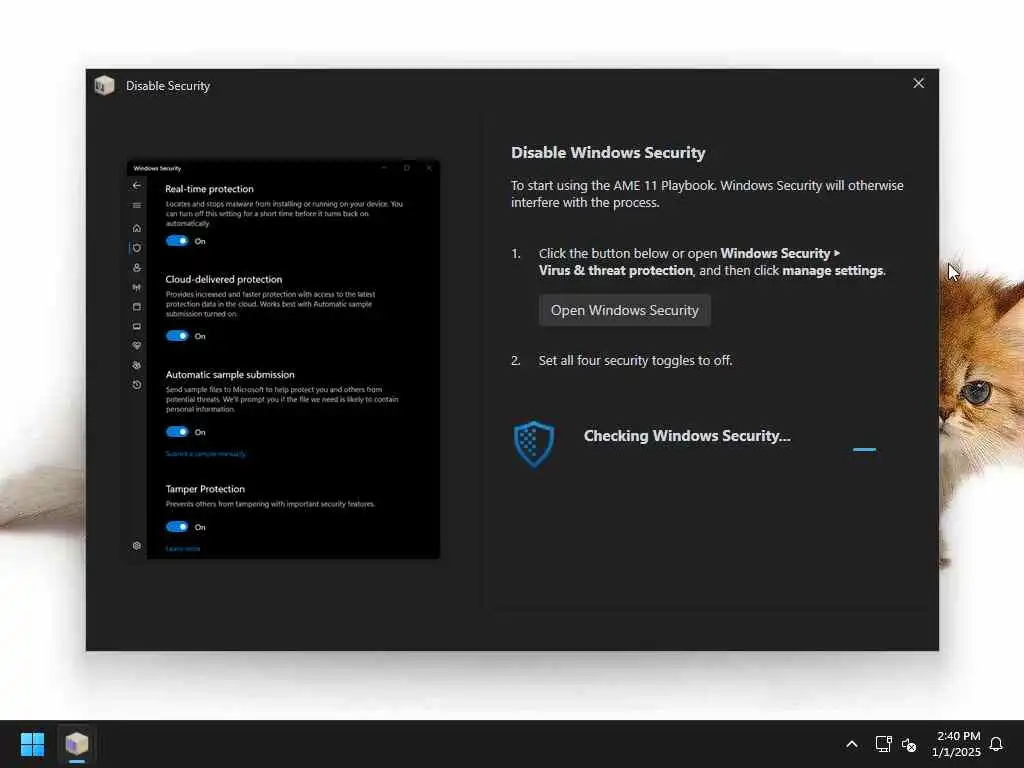Image resolution: width=1024 pixels, height=768 pixels.
Task: Select the Family options icon in preview sidebar
Action: [136, 366]
